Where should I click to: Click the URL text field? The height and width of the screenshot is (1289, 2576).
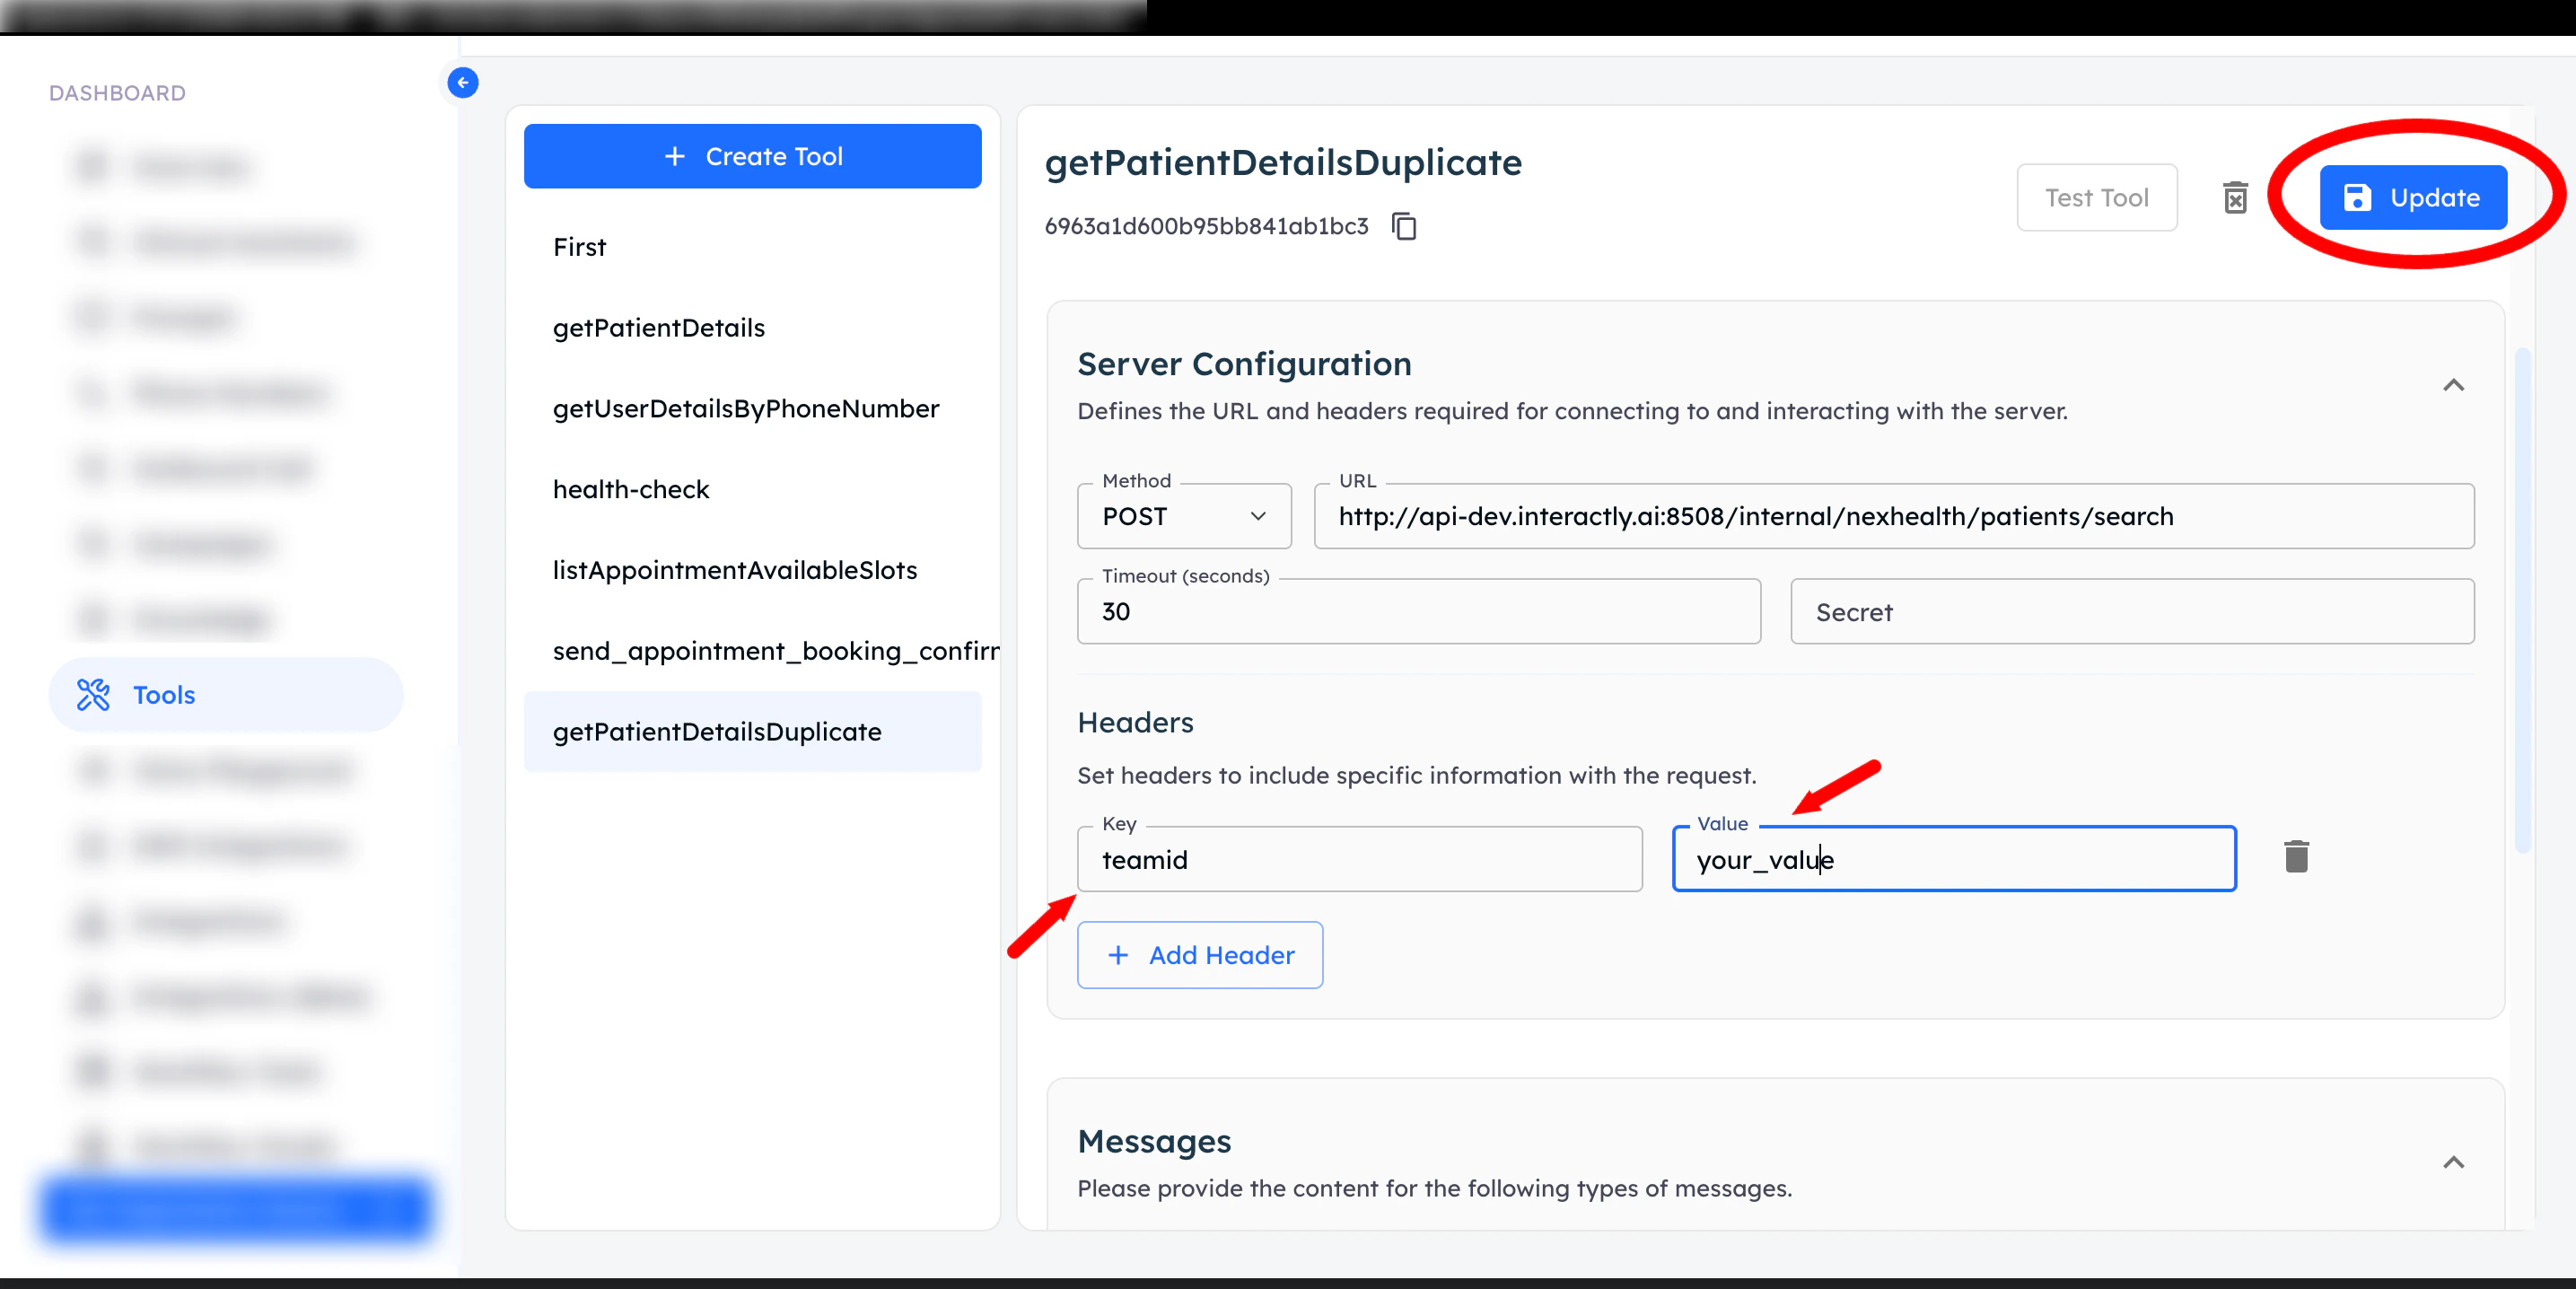tap(1893, 516)
